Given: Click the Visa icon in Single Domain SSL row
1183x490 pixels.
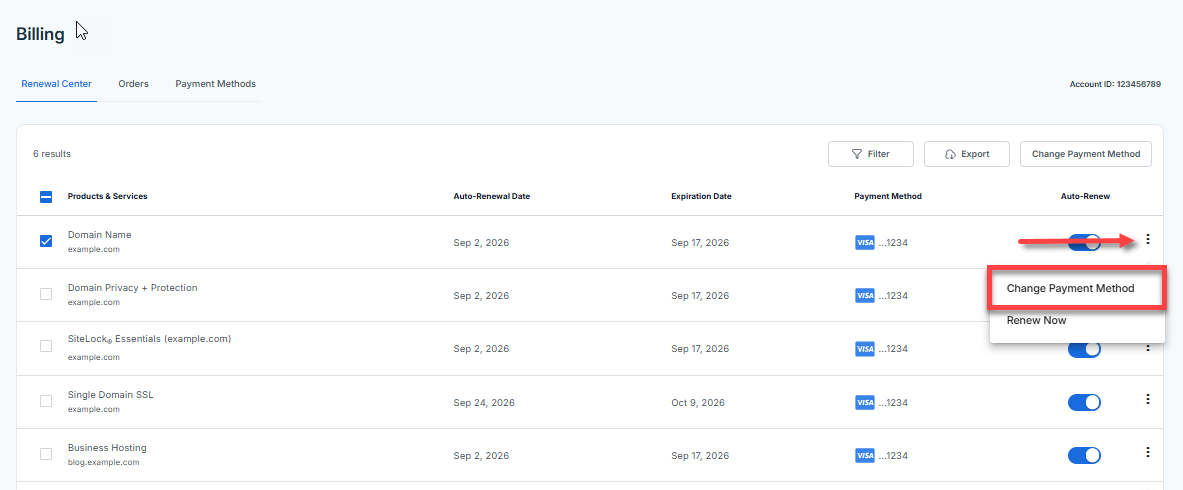Looking at the screenshot, I should tap(864, 402).
